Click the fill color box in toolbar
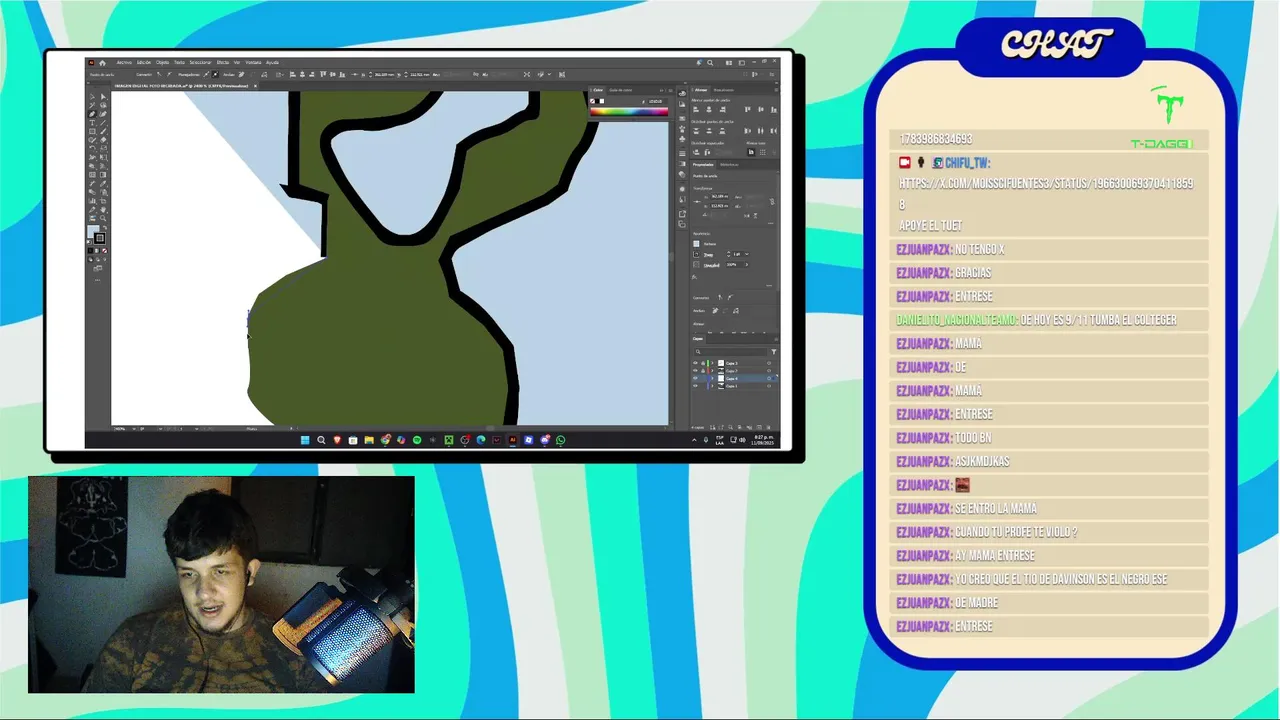 tap(92, 231)
